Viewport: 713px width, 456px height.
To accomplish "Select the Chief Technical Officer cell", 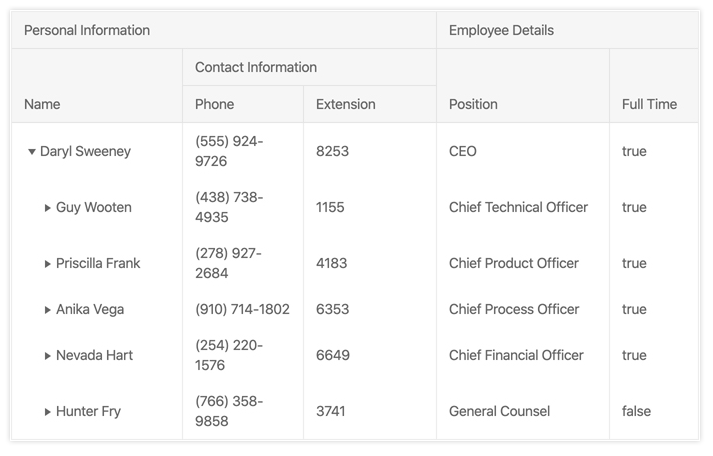I will coord(523,207).
